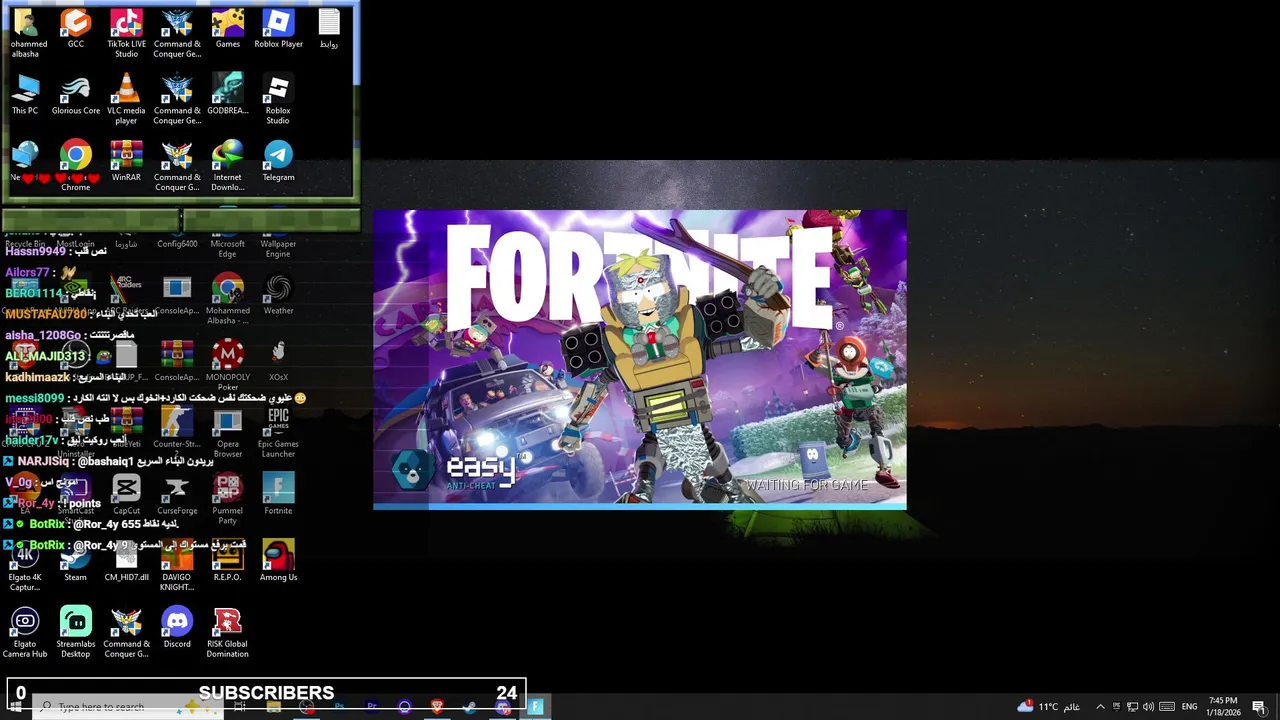Show hidden system tray icons
The width and height of the screenshot is (1280, 720).
coord(1100,707)
